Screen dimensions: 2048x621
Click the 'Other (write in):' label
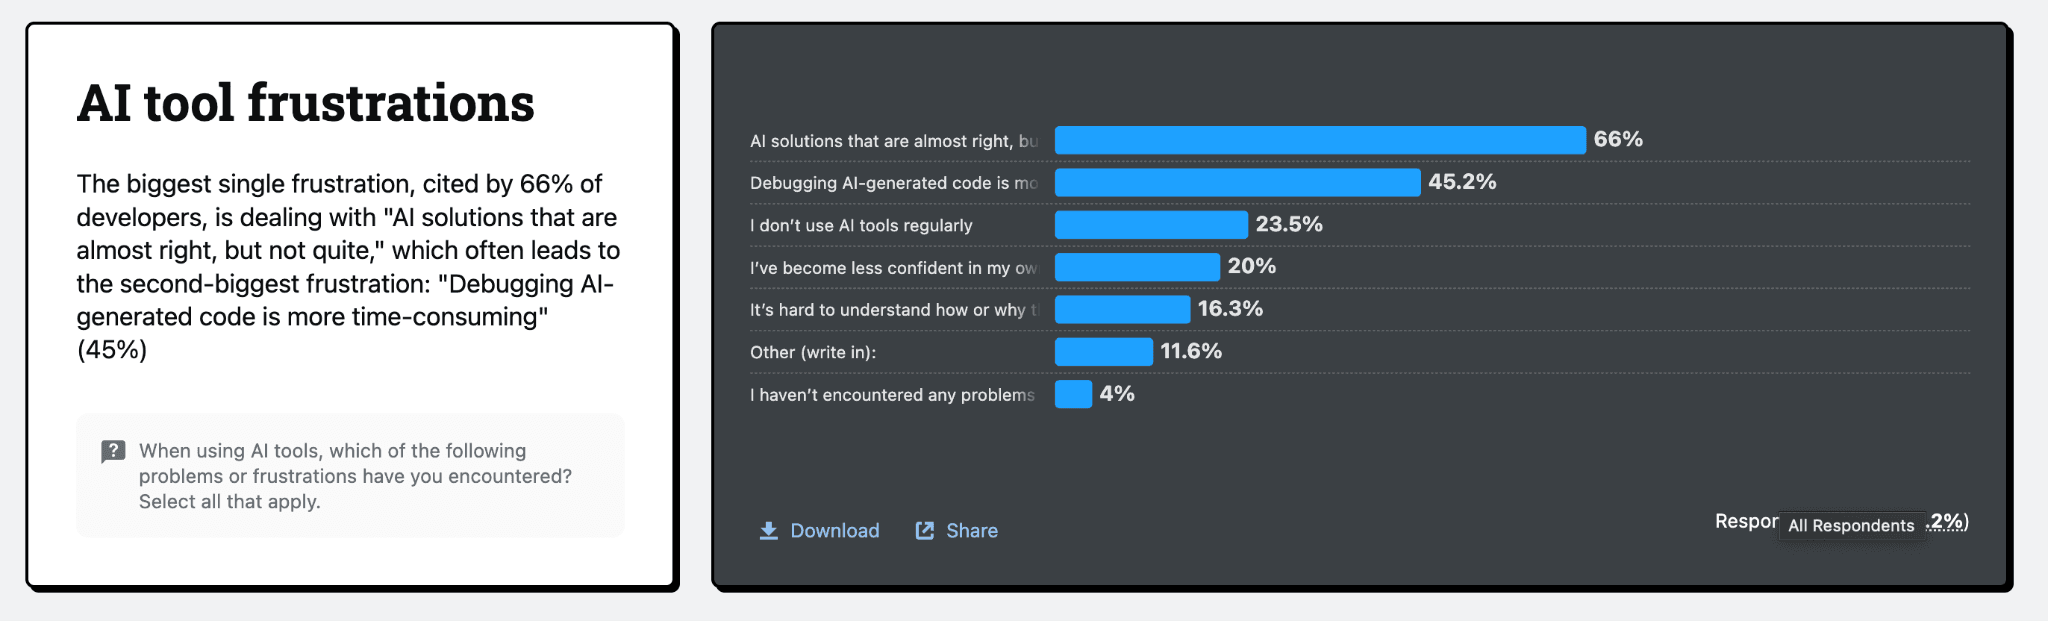click(813, 352)
